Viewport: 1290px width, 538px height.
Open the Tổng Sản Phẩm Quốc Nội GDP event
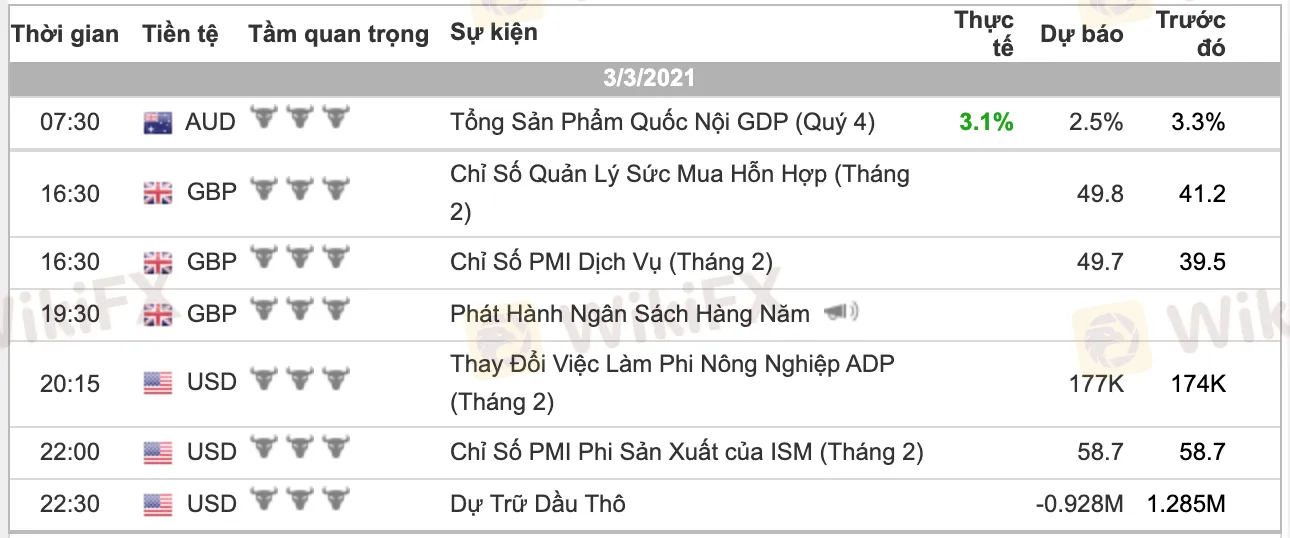(x=663, y=122)
